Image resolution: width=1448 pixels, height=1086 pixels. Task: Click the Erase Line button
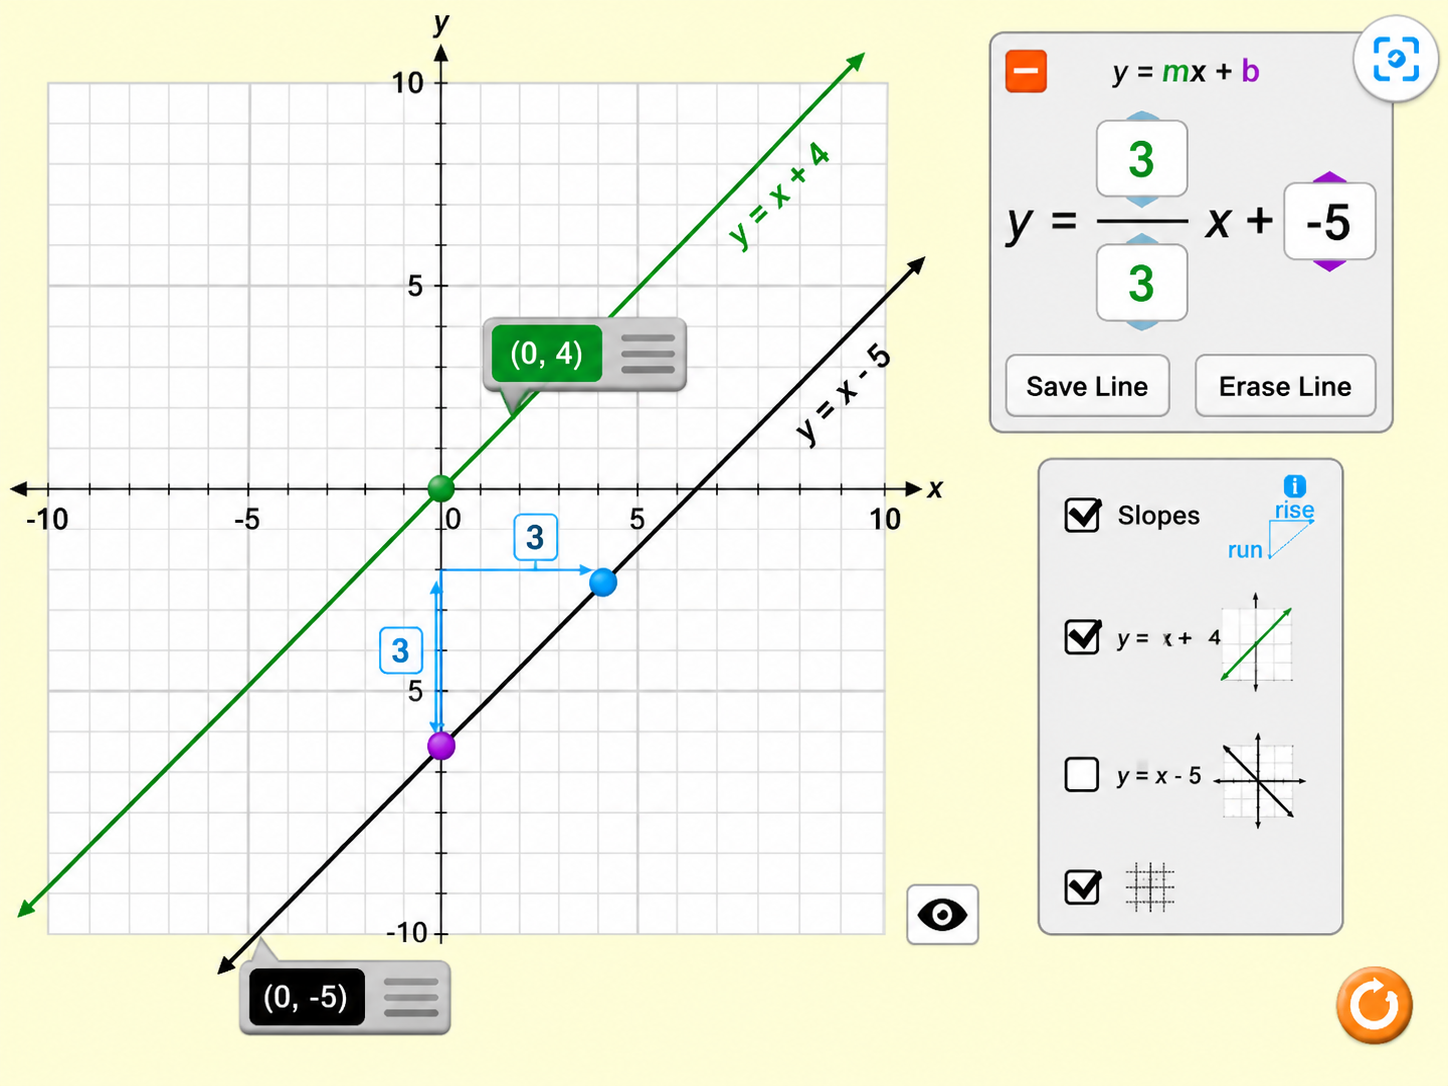pyautogui.click(x=1285, y=386)
